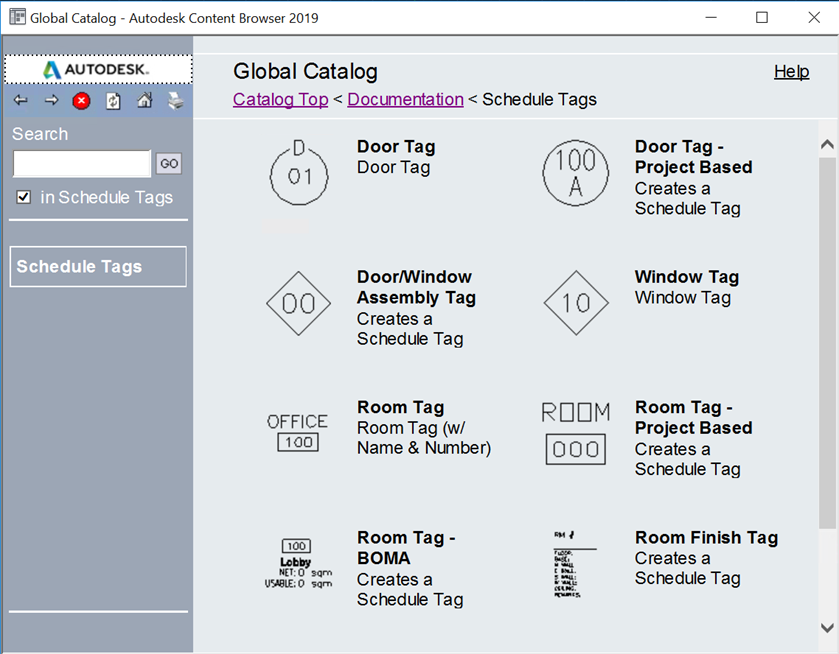This screenshot has height=654, width=839.
Task: Click the printer icon
Action: coord(175,101)
